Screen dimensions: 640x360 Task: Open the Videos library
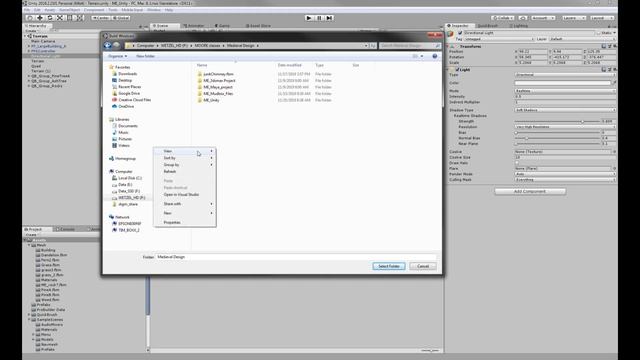124,145
